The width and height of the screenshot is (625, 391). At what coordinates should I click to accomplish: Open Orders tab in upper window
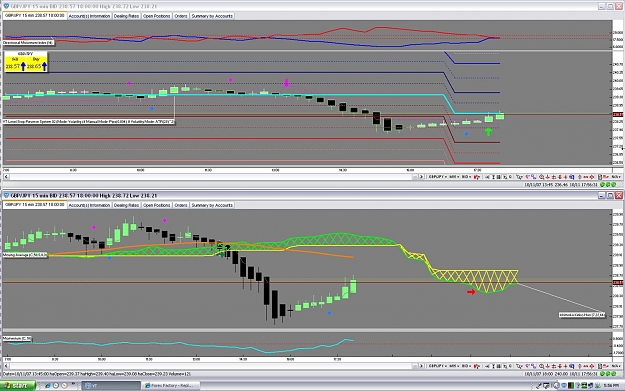181,16
